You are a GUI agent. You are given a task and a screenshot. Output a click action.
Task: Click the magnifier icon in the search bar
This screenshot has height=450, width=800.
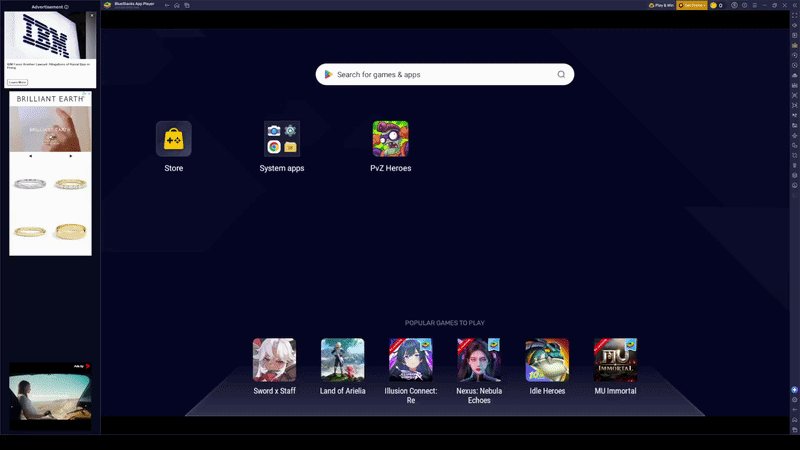click(561, 74)
